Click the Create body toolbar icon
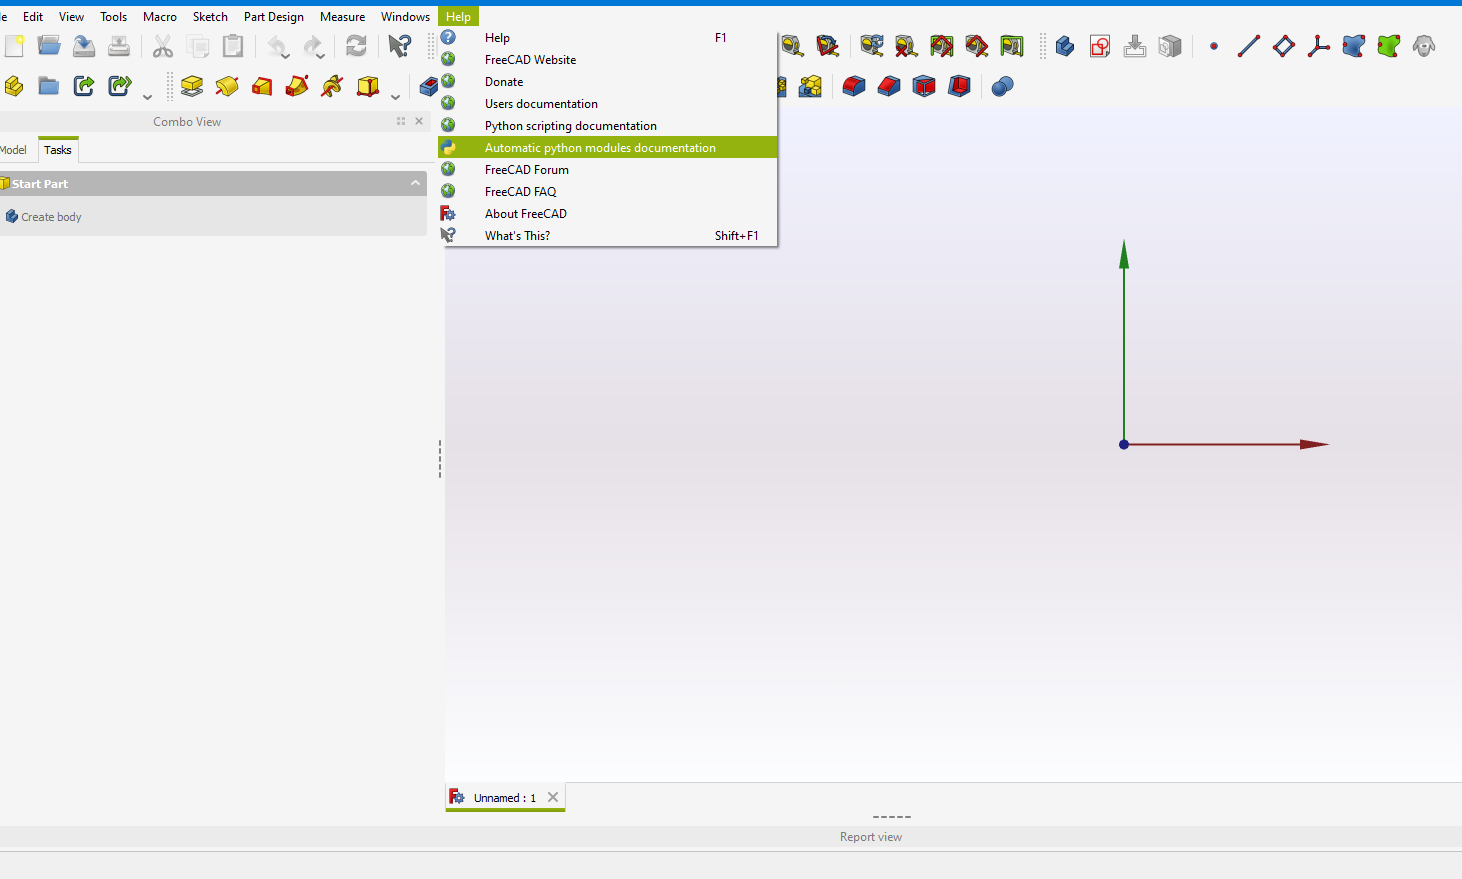 pos(1065,46)
